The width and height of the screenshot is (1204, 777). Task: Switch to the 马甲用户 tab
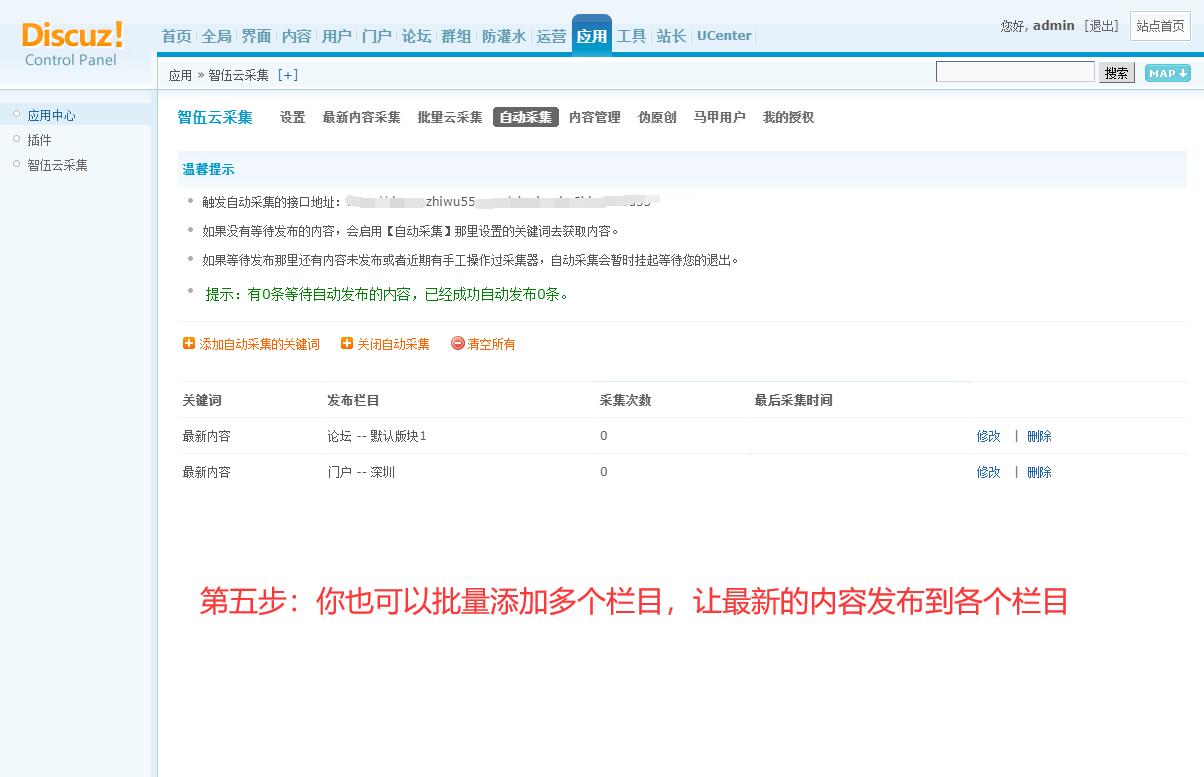[x=719, y=117]
